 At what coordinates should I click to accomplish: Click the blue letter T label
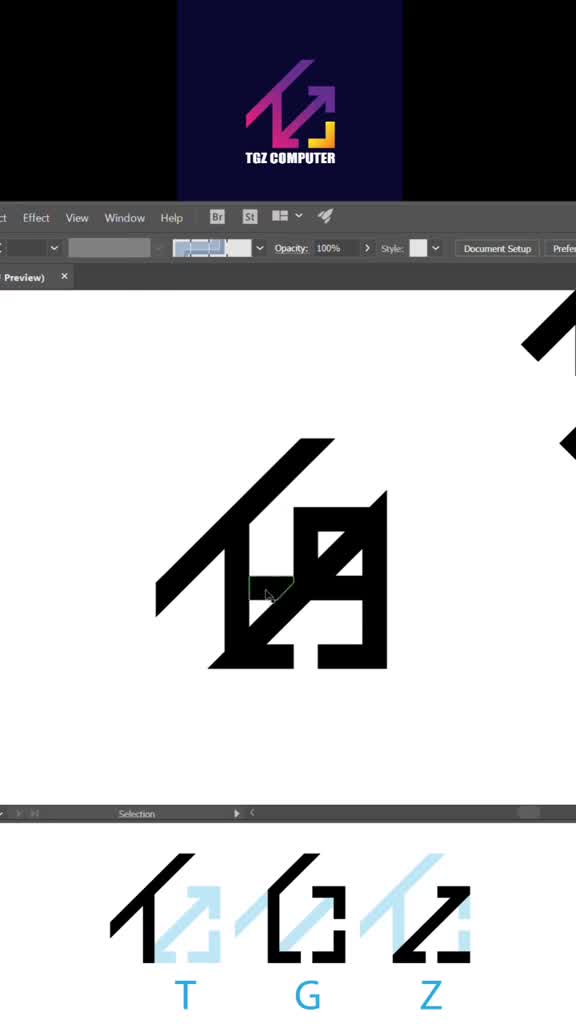point(185,995)
